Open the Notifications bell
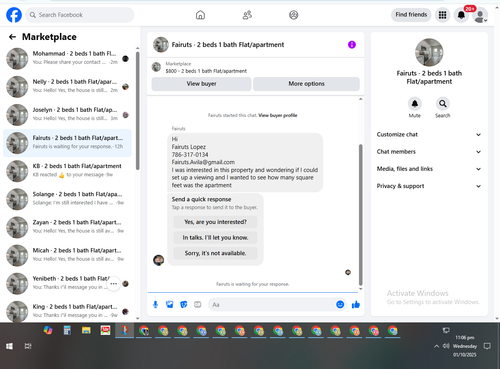Screen dimensions: 500x369 461,15
